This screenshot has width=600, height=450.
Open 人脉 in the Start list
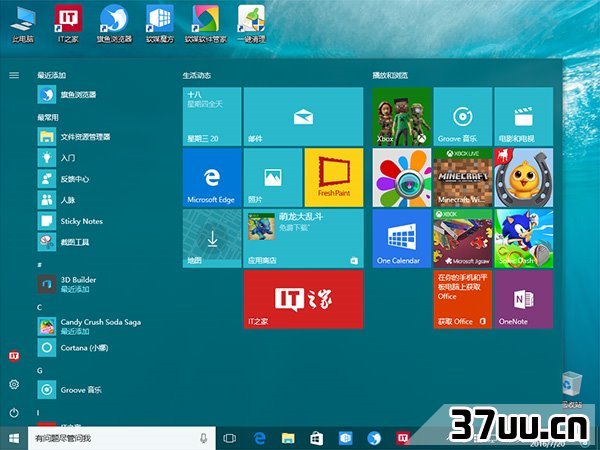click(x=57, y=200)
